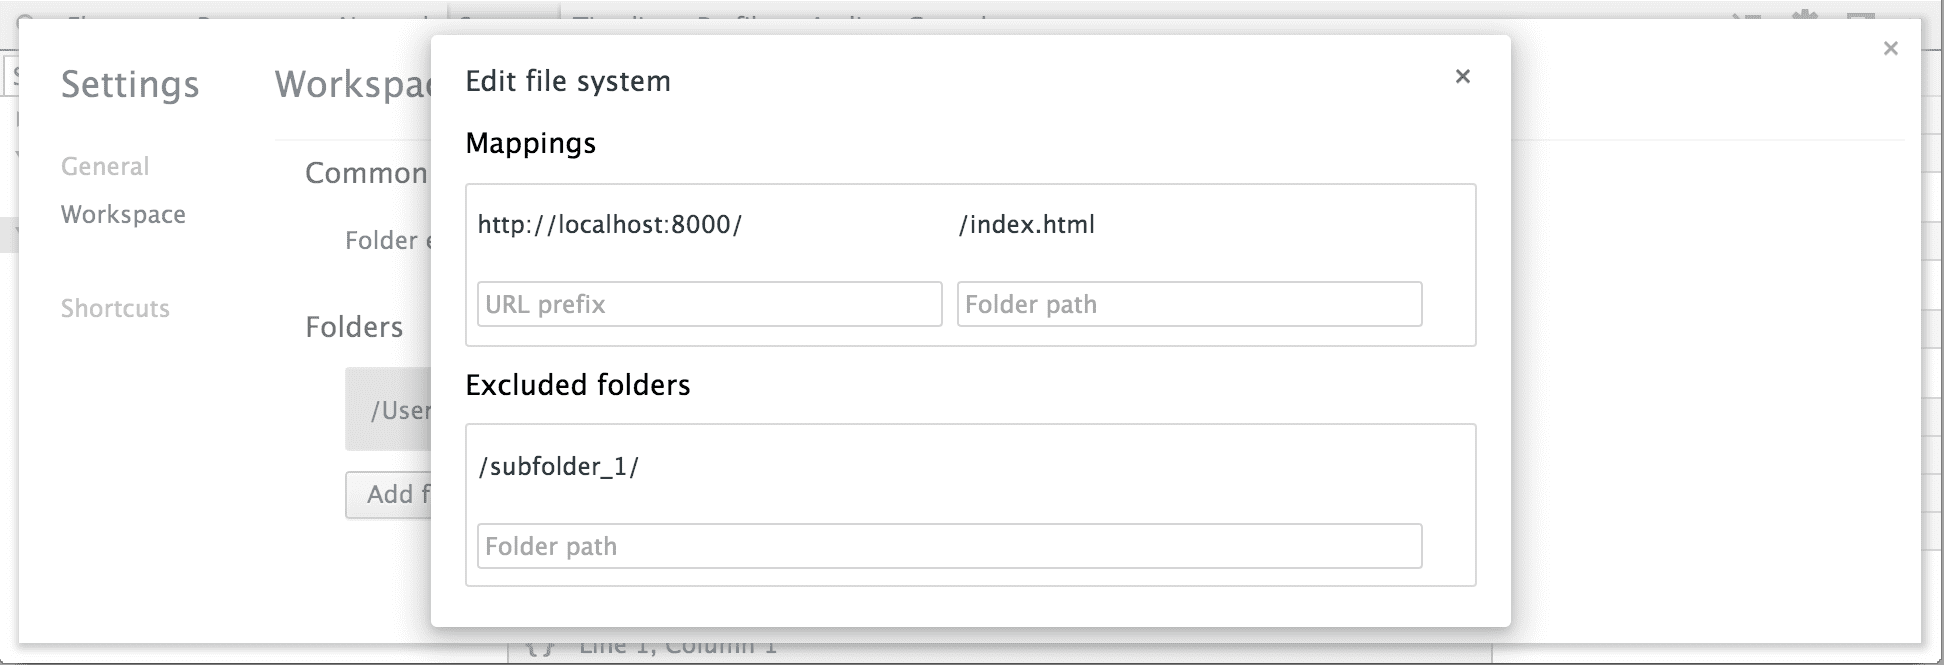
Task: Select the http://localhost:8000/ mapping entry
Action: point(700,225)
